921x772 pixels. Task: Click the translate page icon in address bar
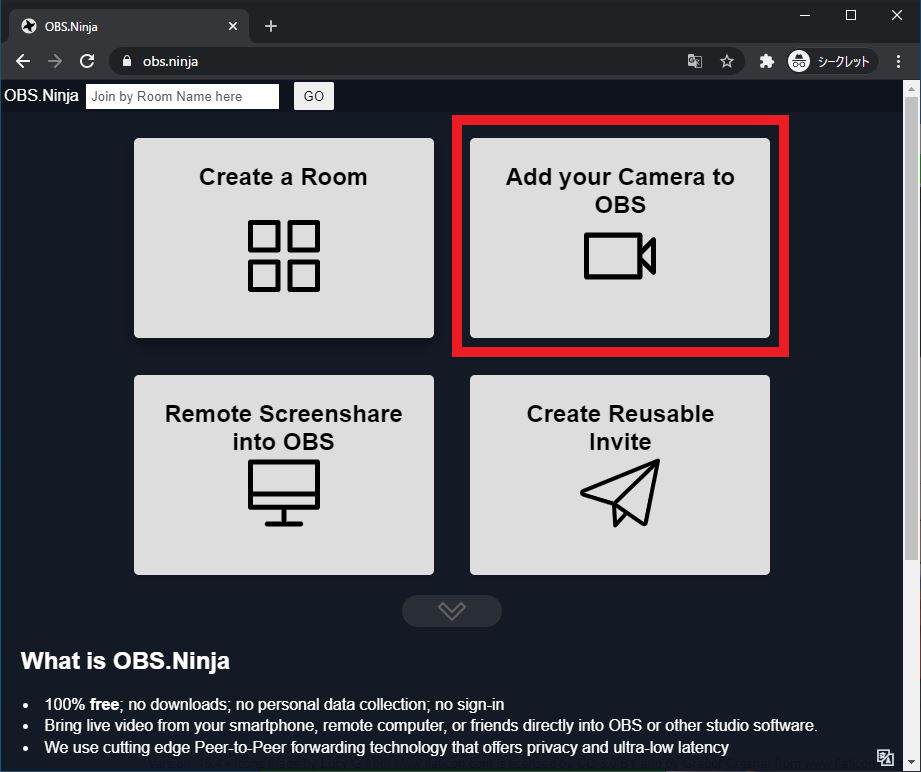(x=695, y=61)
